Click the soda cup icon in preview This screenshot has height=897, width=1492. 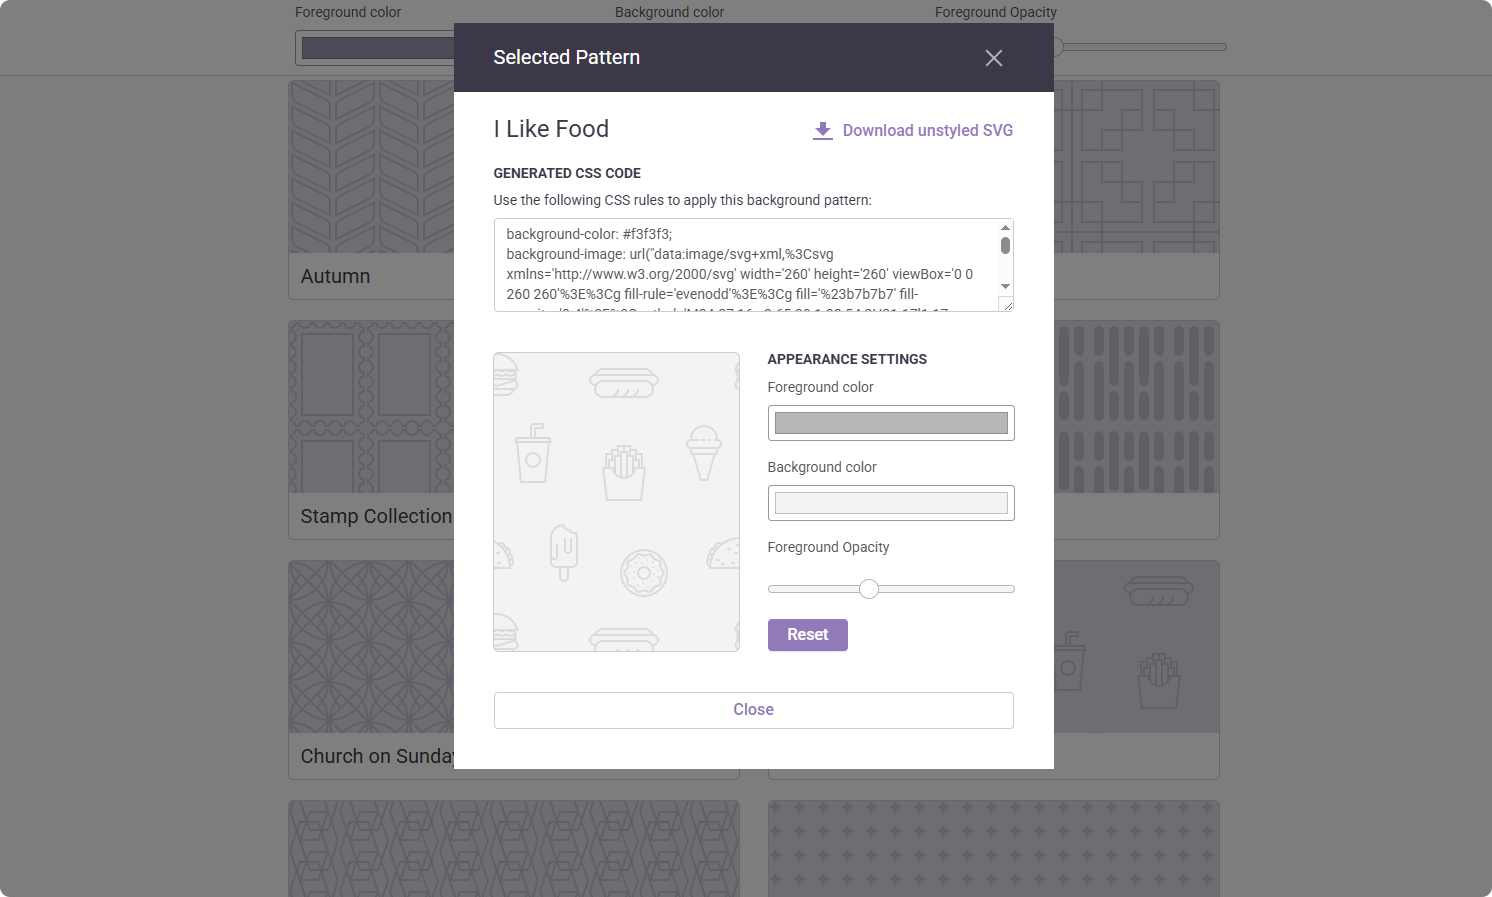532,453
